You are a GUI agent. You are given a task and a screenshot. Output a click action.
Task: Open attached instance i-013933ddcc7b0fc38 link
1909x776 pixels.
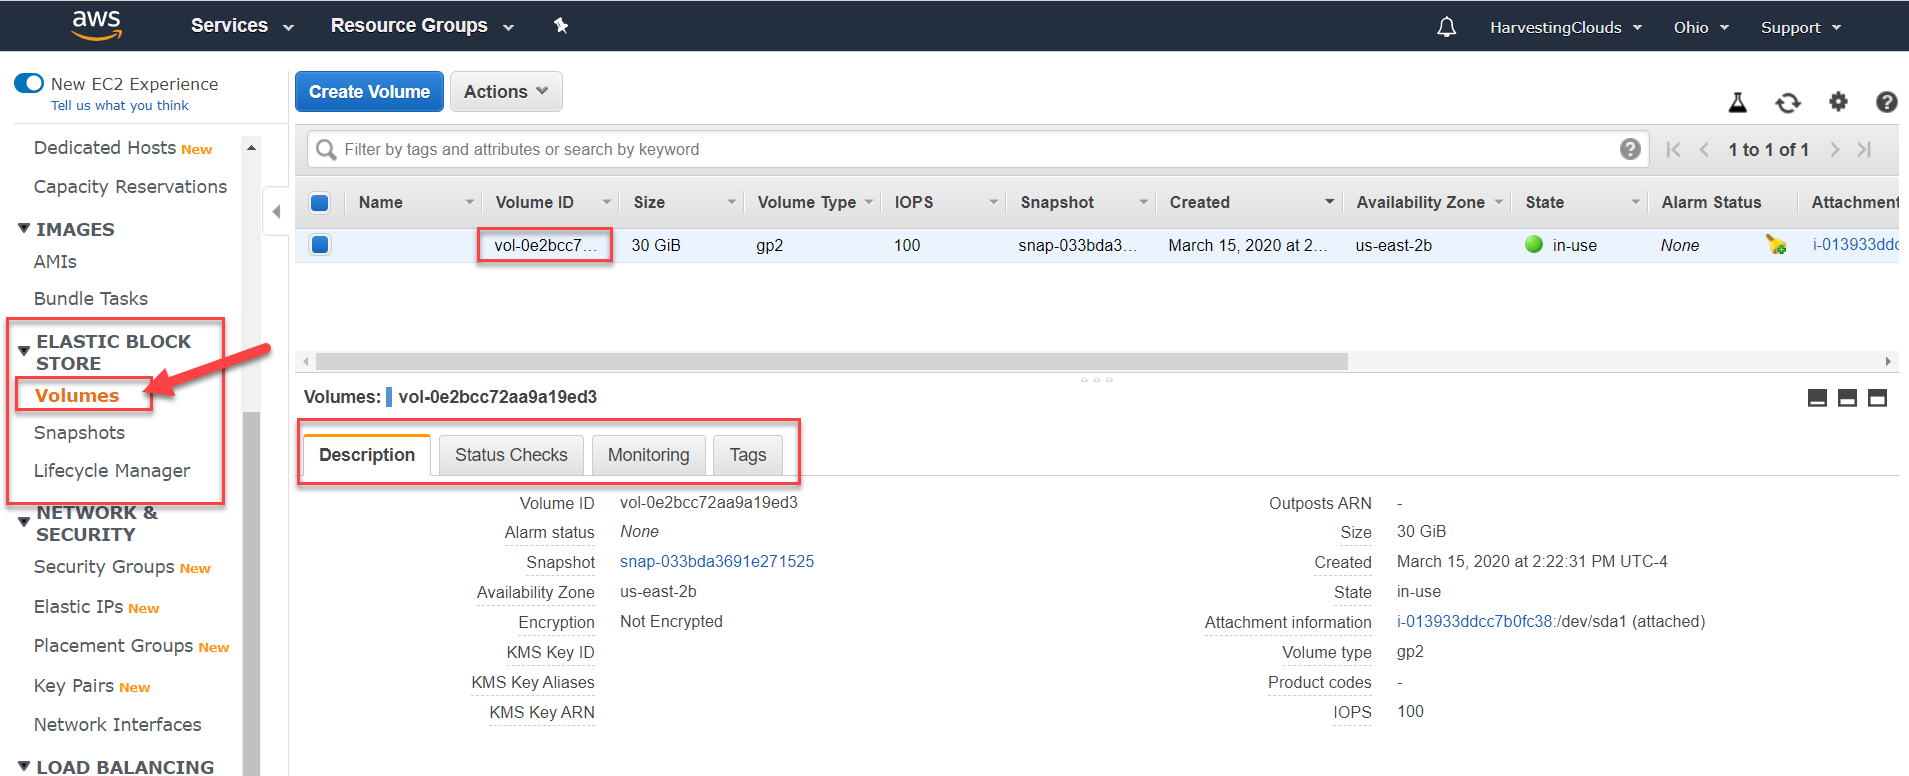click(x=1476, y=621)
